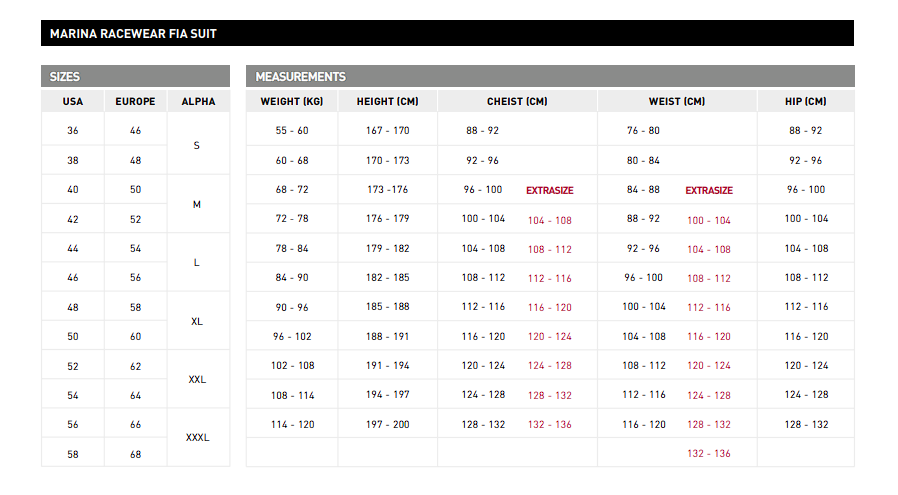Image resolution: width=898 pixels, height=495 pixels.
Task: Click height range 188 - 191
Action: (x=388, y=337)
